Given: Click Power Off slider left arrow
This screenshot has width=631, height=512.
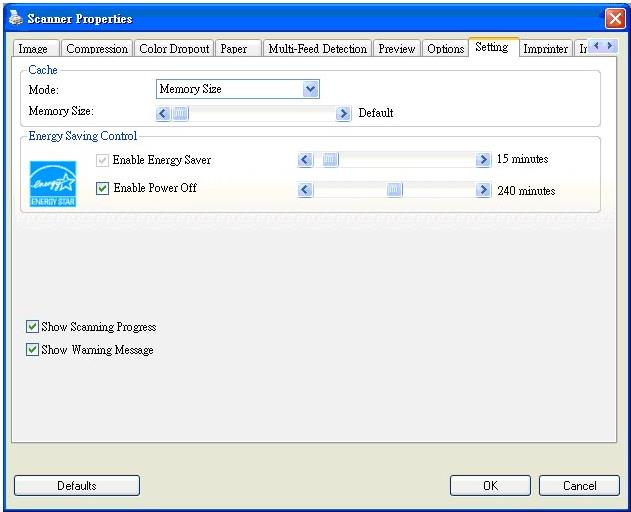Looking at the screenshot, I should point(305,190).
